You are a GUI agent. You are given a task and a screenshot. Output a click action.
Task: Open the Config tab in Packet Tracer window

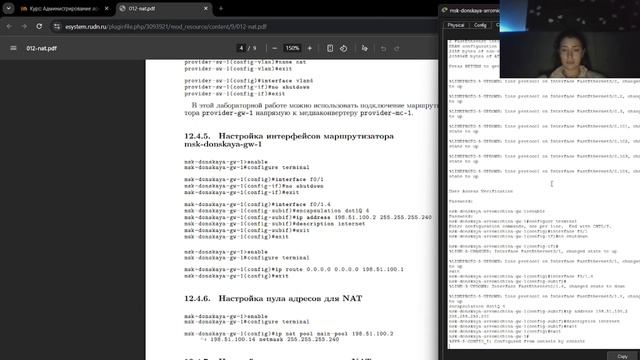(480, 25)
